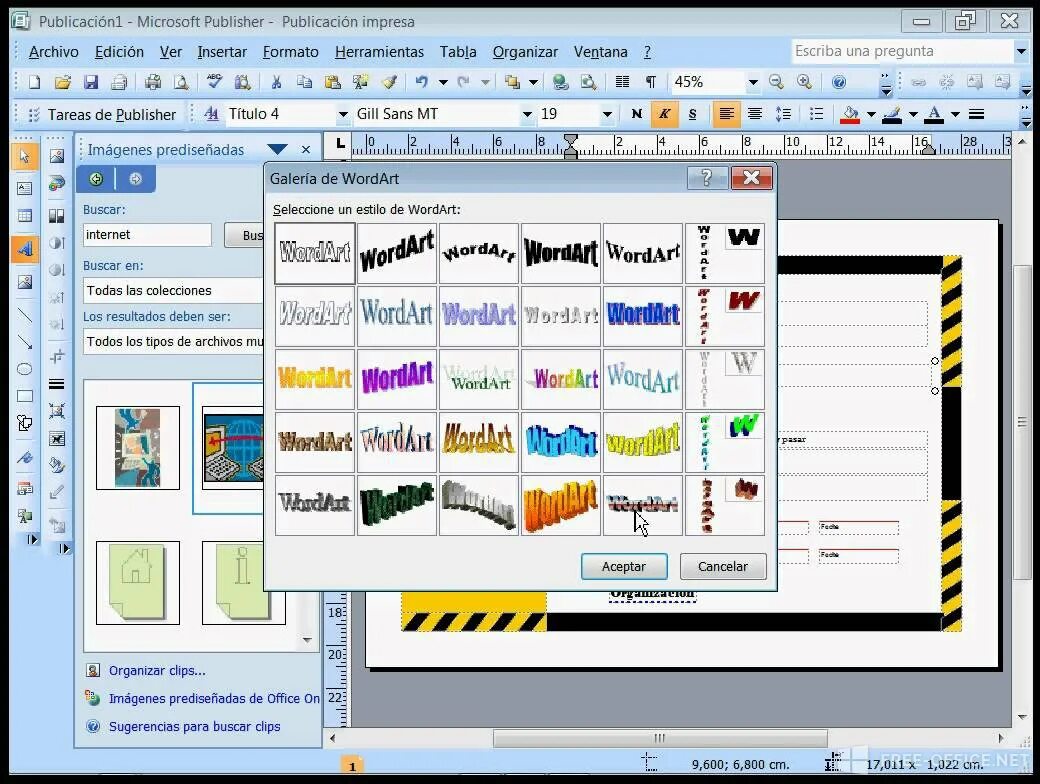This screenshot has height=784, width=1040.
Task: Select the globe and computer clip art
Action: (234, 448)
